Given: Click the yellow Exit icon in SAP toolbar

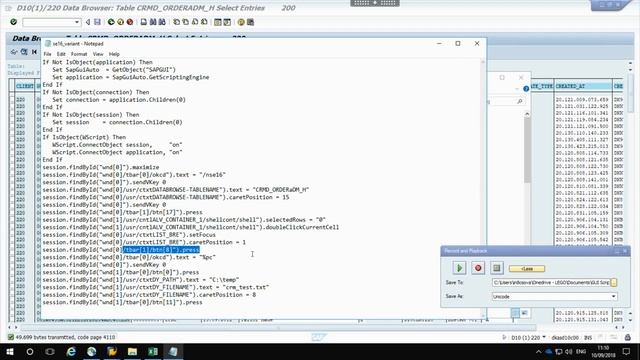Looking at the screenshot, I should (120, 22).
